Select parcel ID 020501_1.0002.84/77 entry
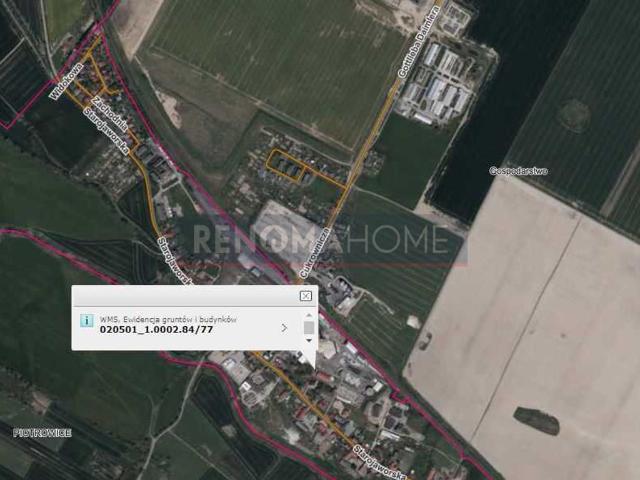 156,329
